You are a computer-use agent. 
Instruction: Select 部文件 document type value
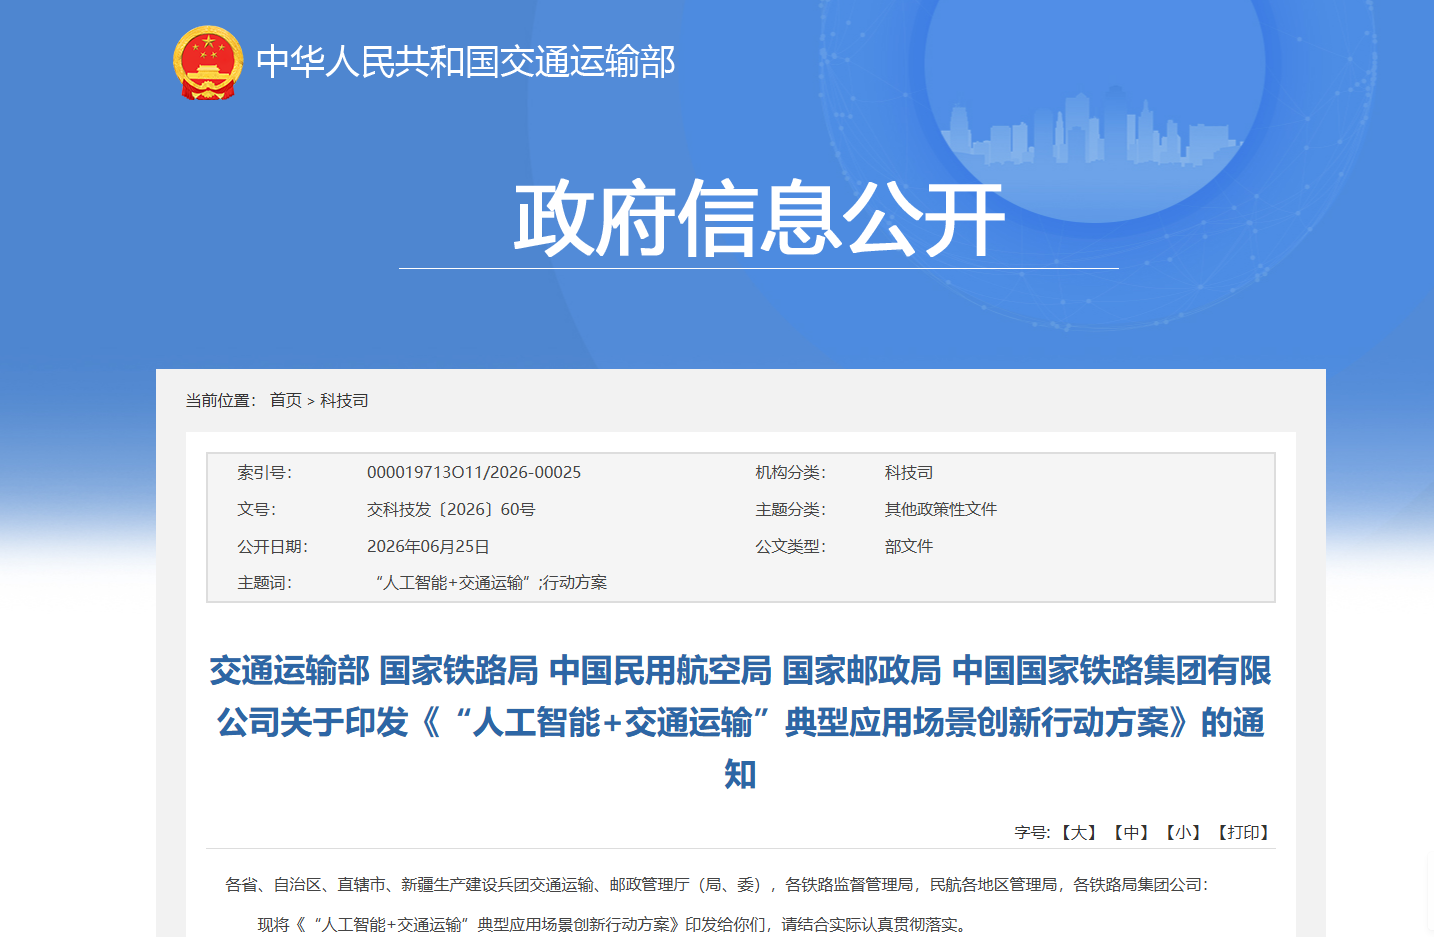[909, 546]
